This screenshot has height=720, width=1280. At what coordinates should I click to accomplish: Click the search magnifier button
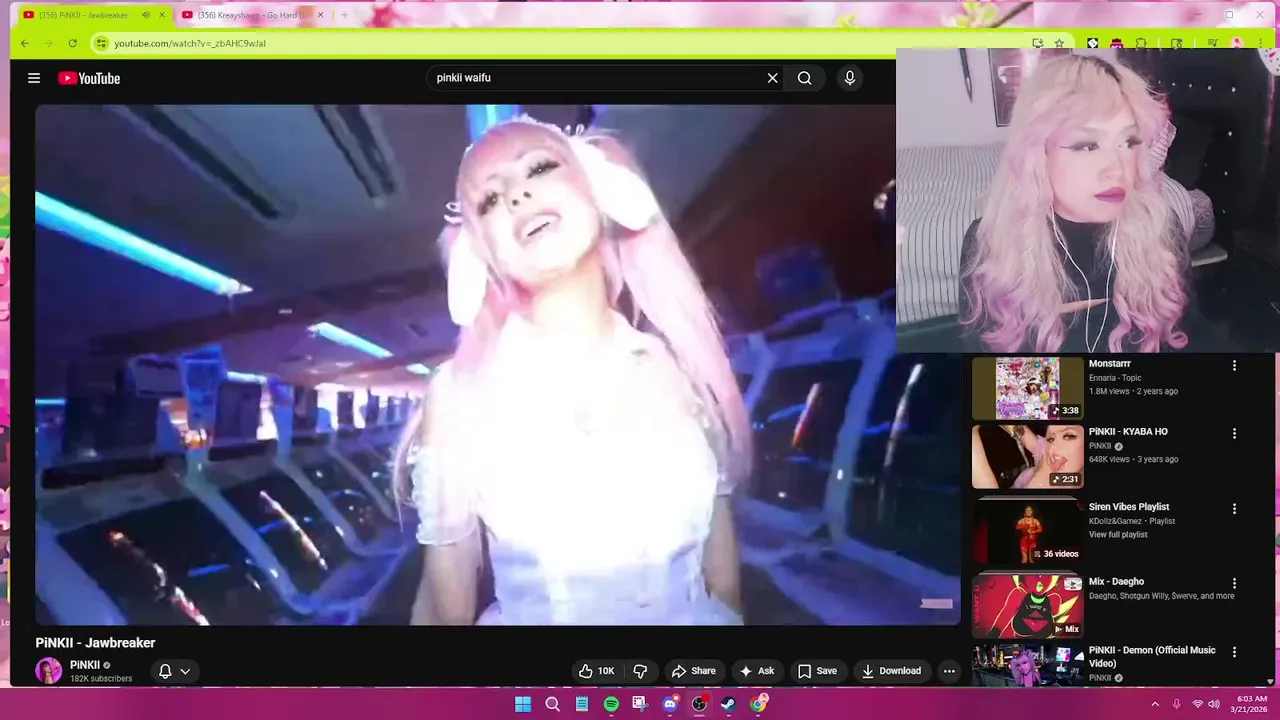coord(805,78)
